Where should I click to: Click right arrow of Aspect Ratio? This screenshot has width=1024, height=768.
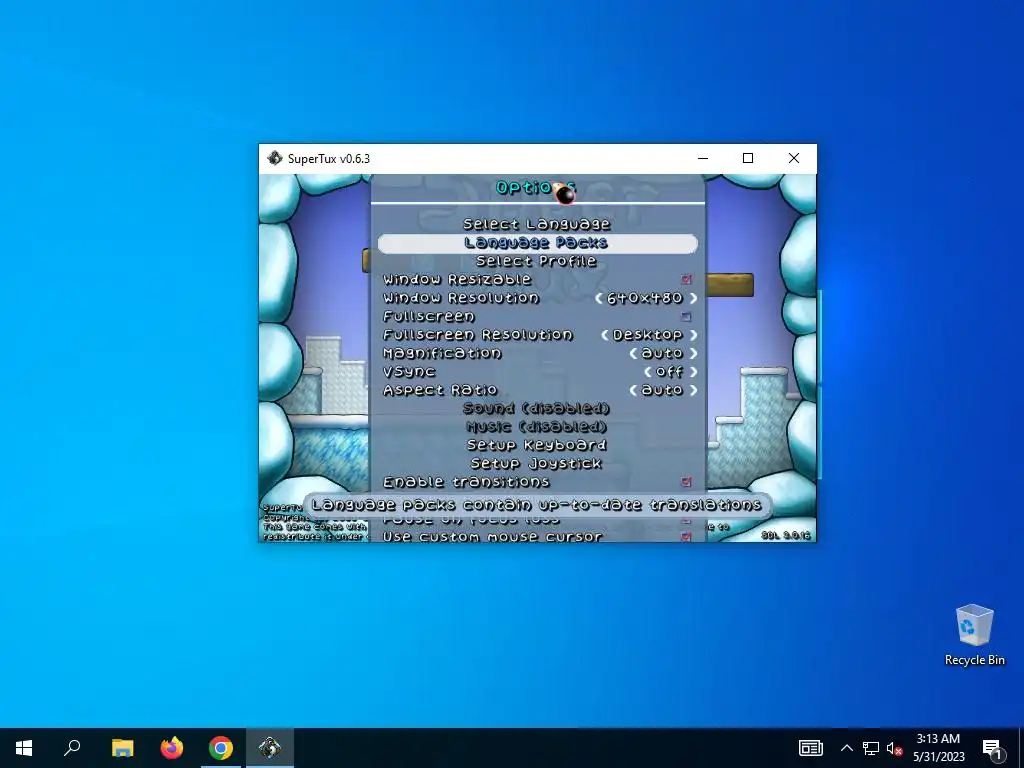tap(693, 390)
